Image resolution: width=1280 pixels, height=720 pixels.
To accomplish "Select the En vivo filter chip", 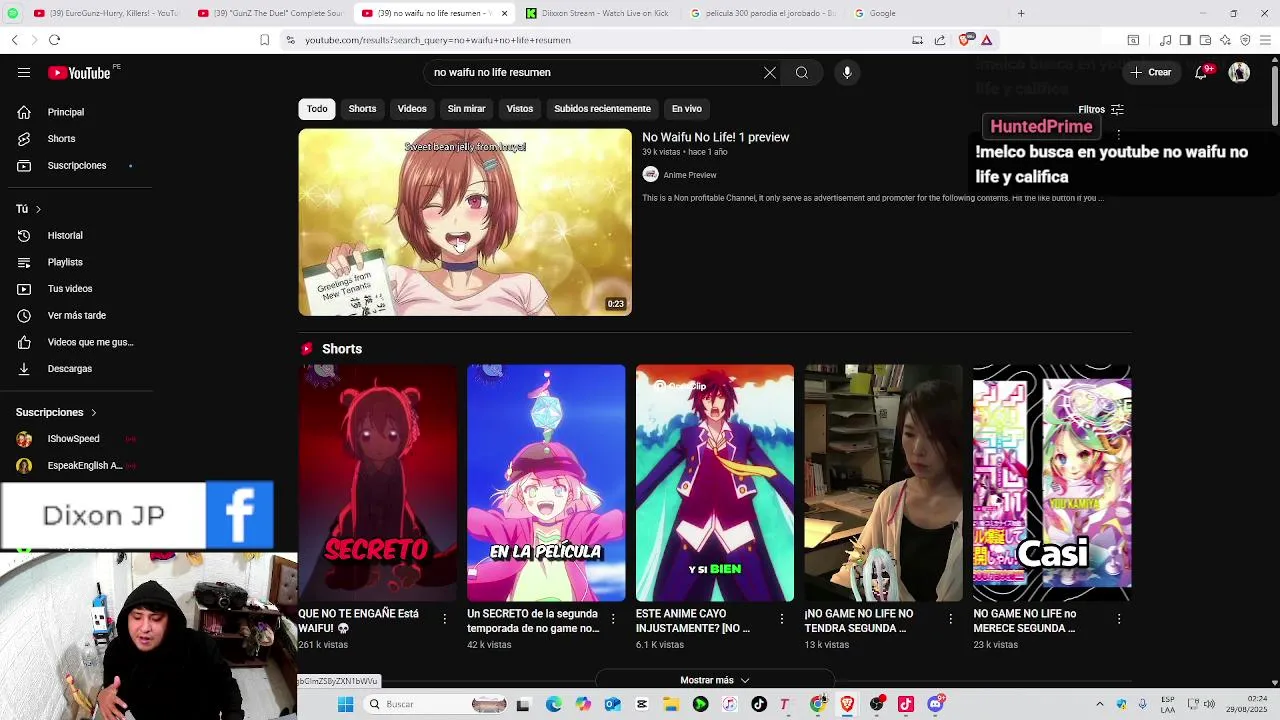I will coord(686,108).
